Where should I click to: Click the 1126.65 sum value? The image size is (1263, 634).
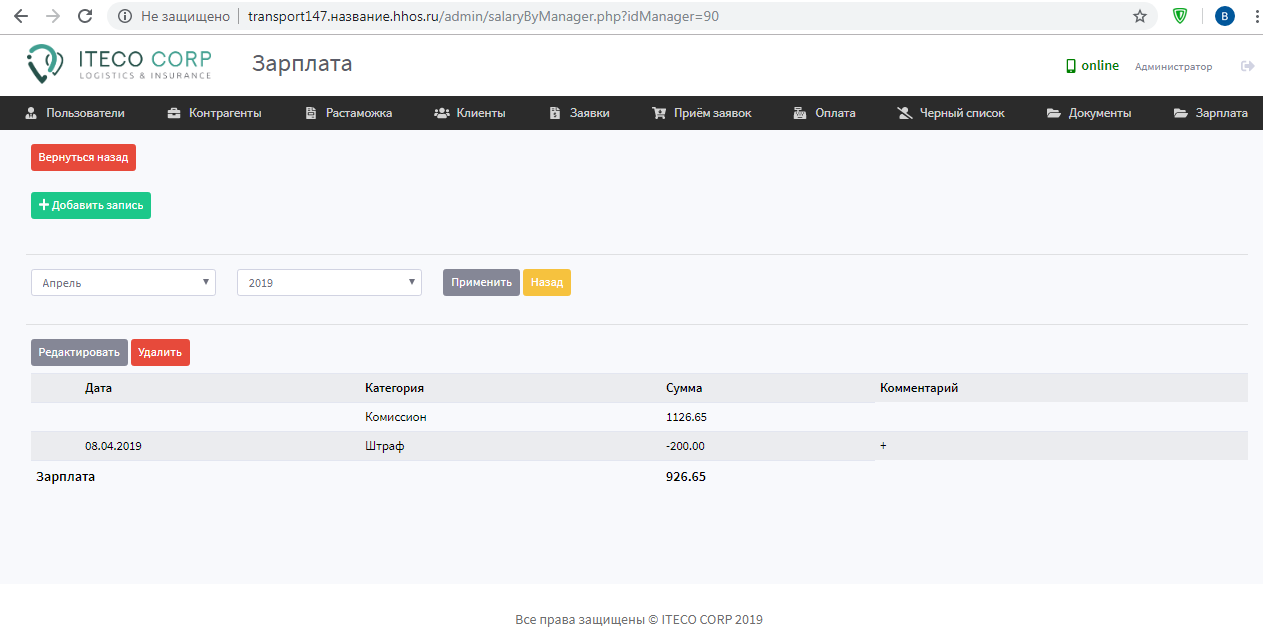click(686, 417)
